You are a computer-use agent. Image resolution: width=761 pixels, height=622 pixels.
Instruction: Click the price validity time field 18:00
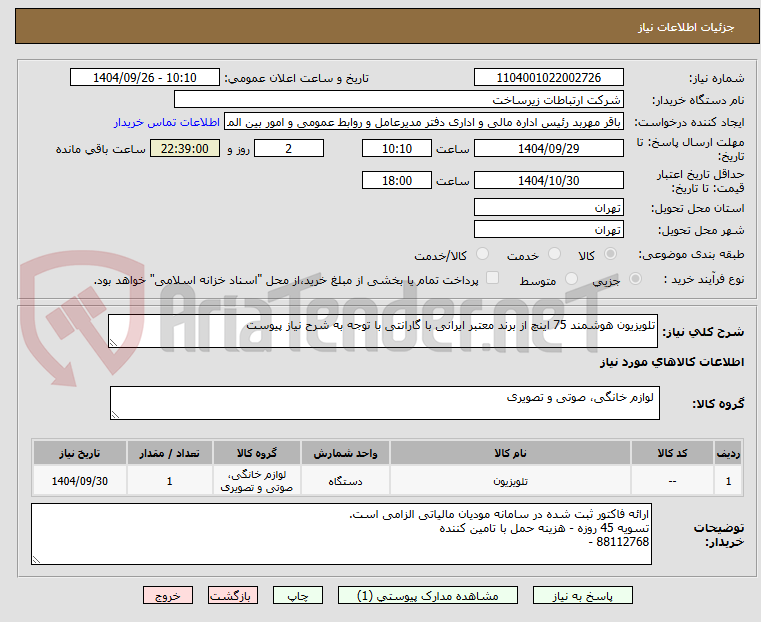click(x=397, y=180)
